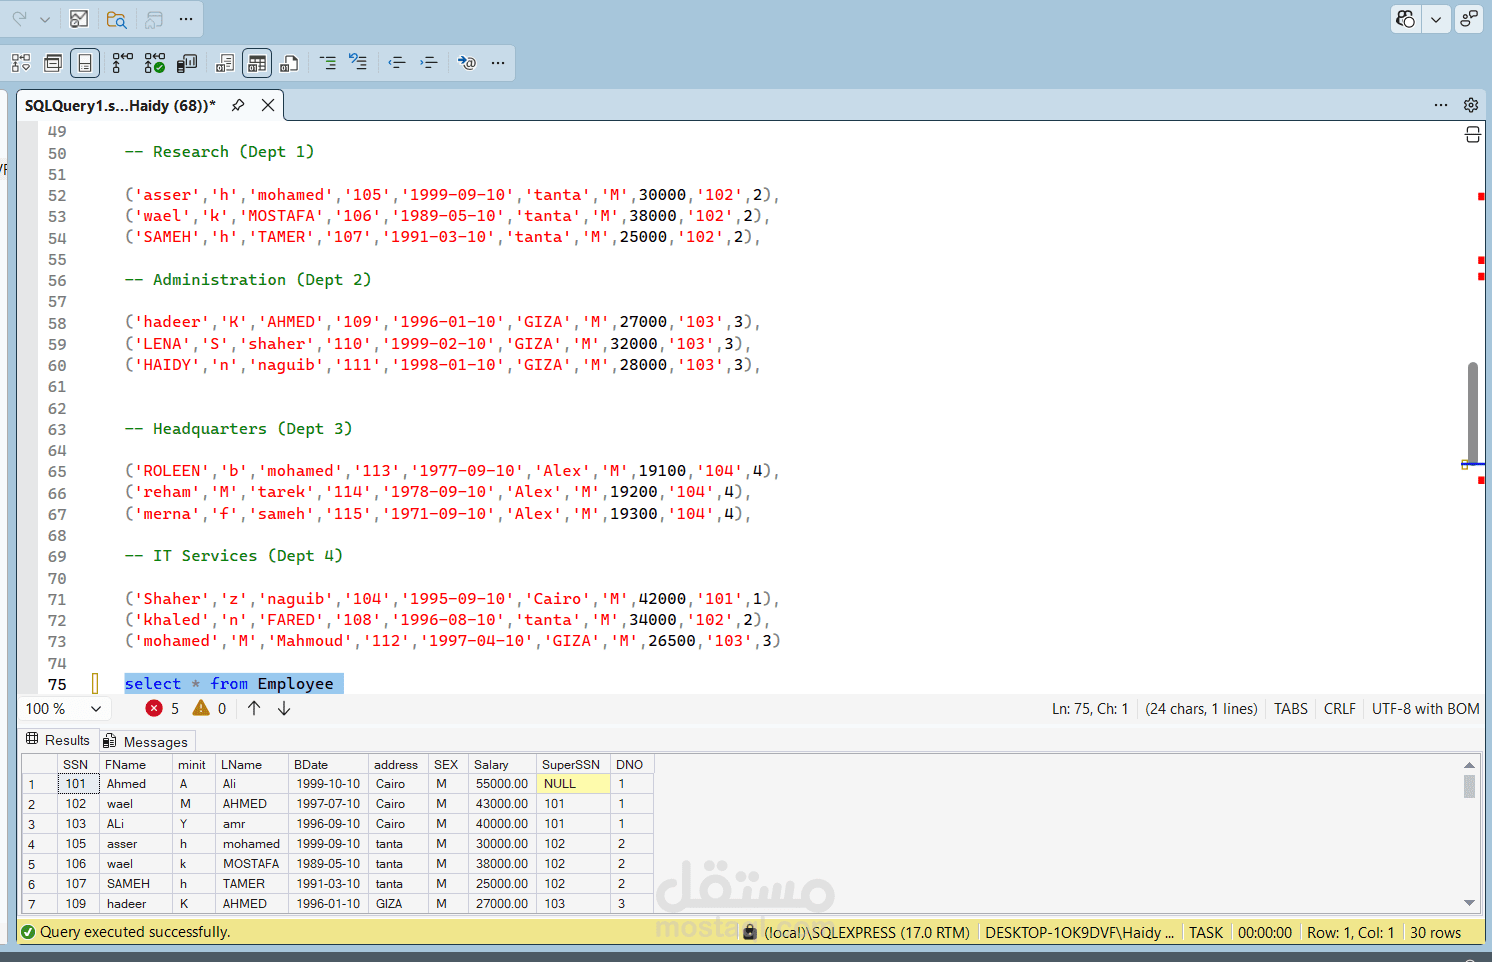
Task: Click the Query Options window icon
Action: [x=53, y=63]
